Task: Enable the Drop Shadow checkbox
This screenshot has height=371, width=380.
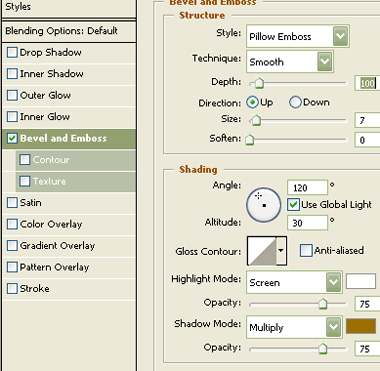Action: click(12, 52)
